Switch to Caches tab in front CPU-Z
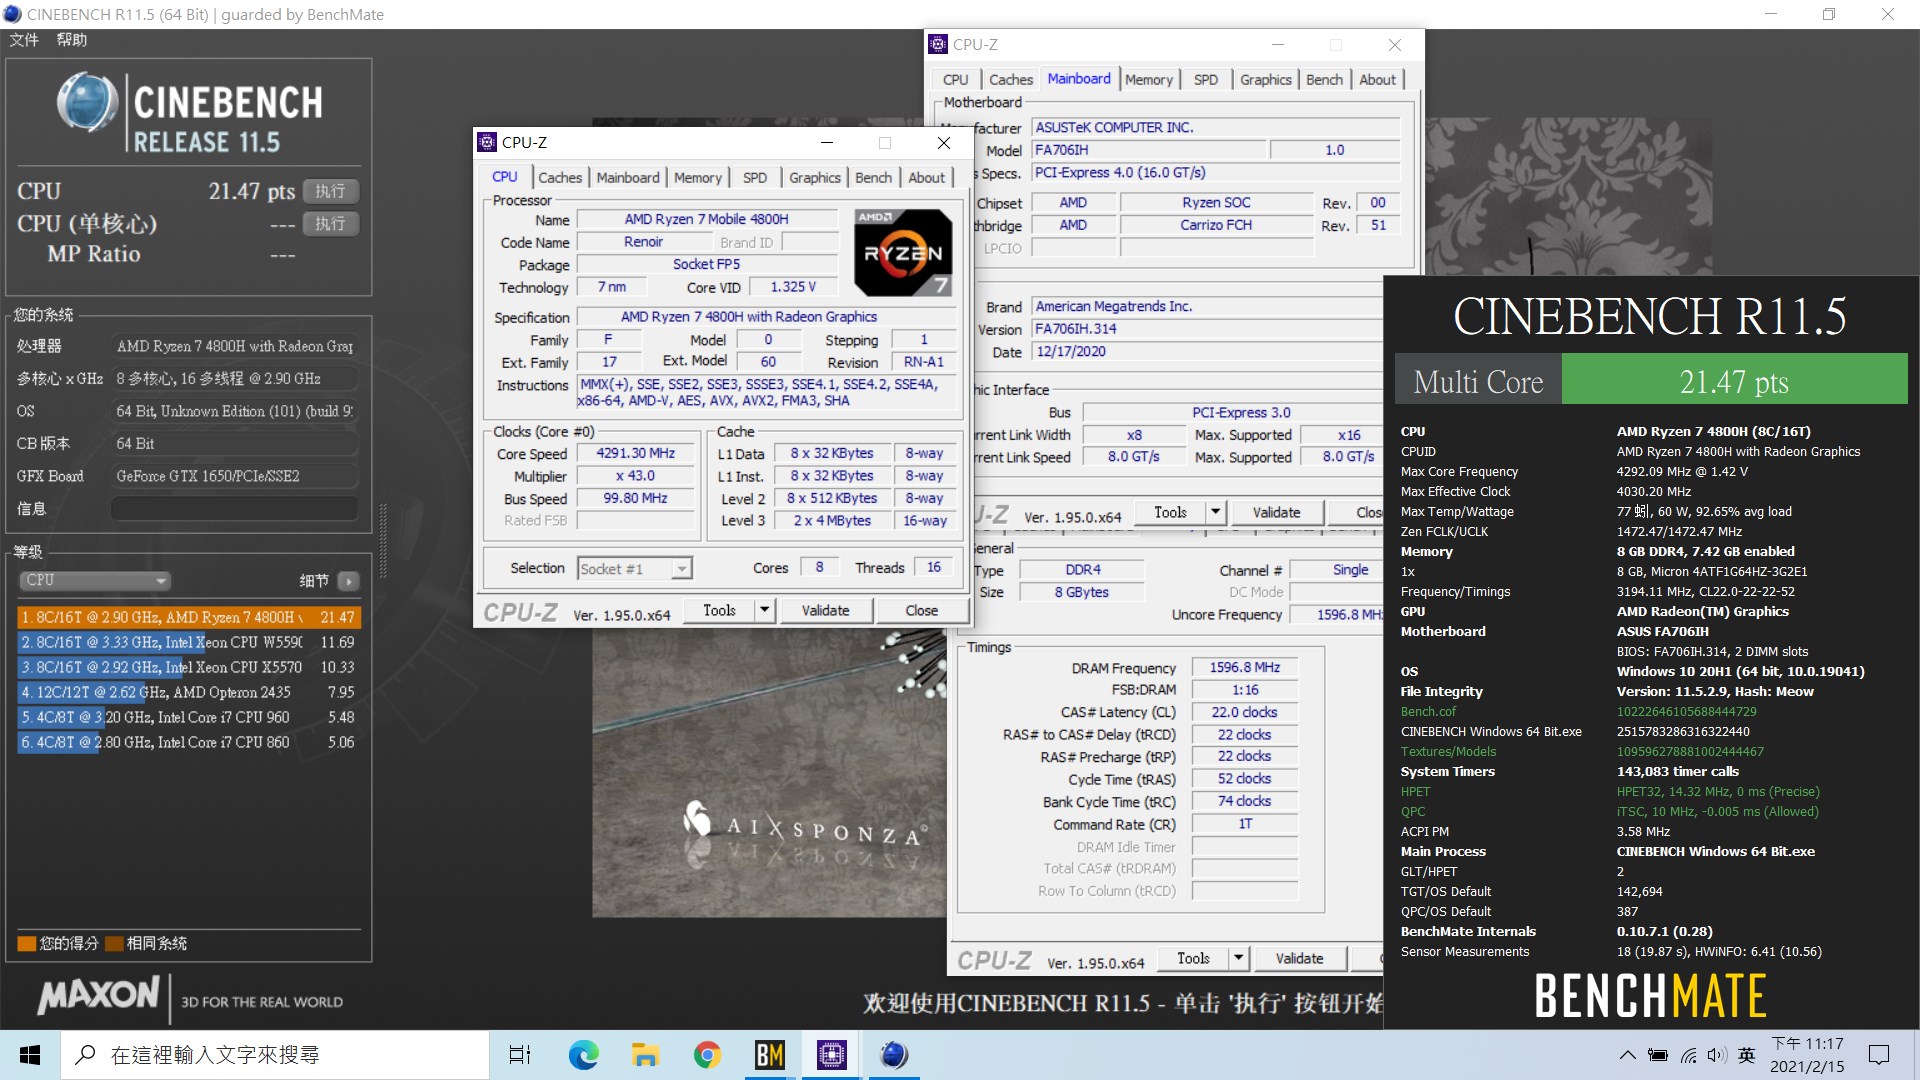This screenshot has height=1080, width=1920. 560,177
